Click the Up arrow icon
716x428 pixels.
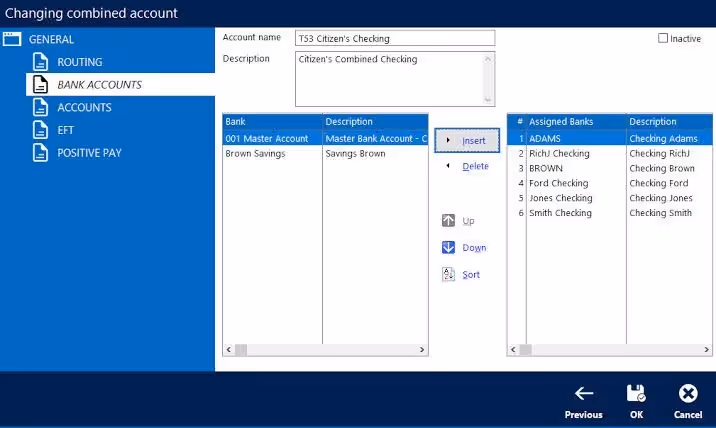point(448,221)
